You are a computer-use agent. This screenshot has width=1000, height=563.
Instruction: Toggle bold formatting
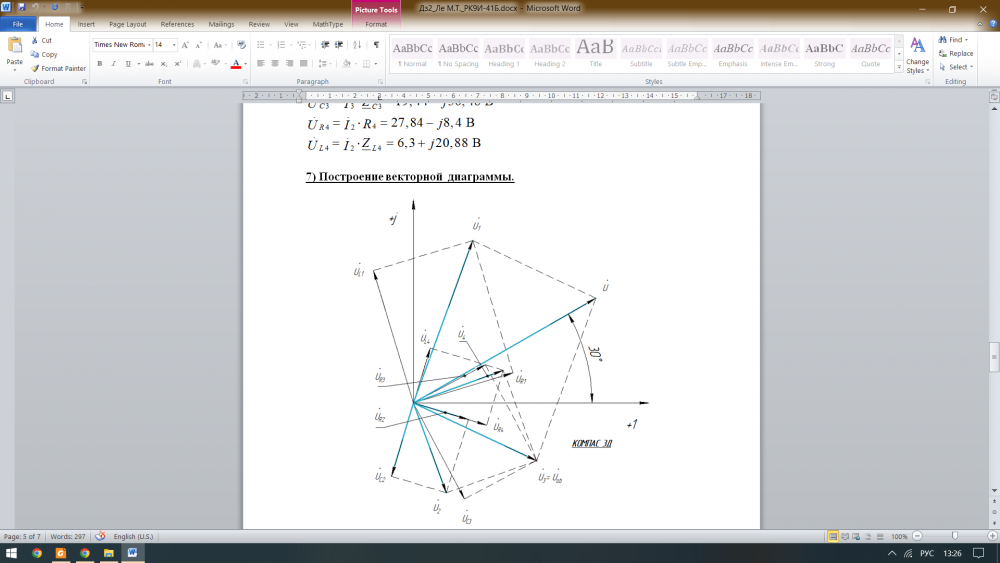(x=99, y=63)
